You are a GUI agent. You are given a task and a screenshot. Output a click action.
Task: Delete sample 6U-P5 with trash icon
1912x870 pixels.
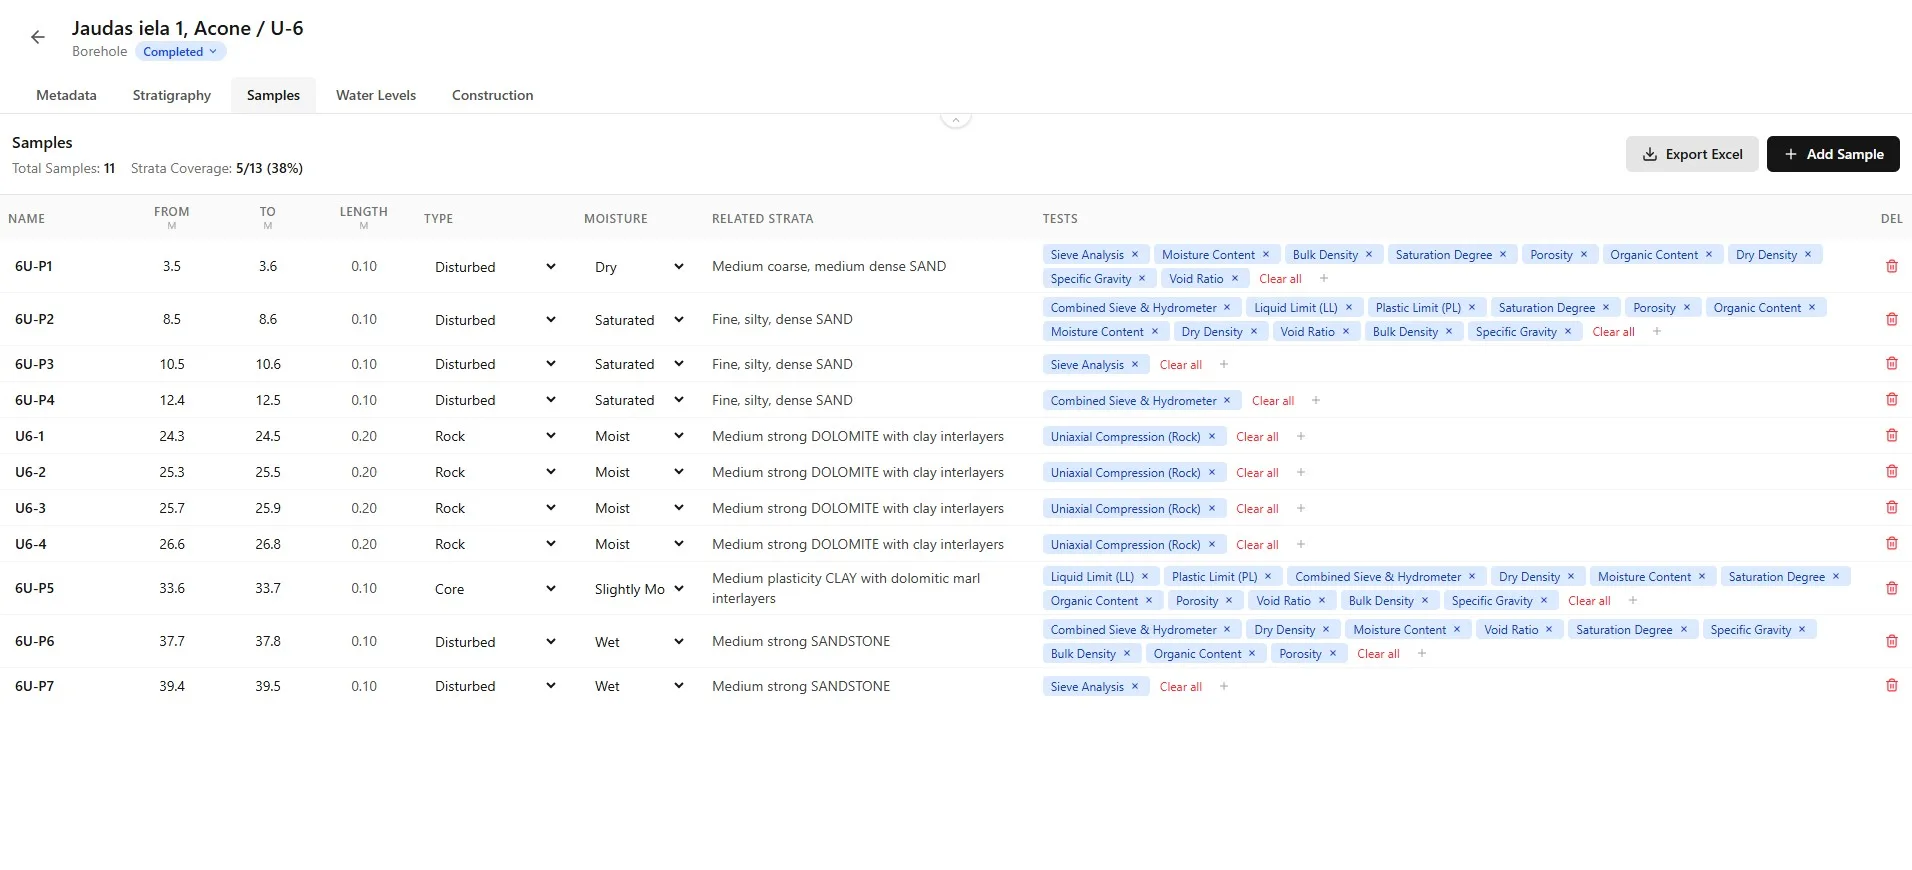click(x=1891, y=588)
